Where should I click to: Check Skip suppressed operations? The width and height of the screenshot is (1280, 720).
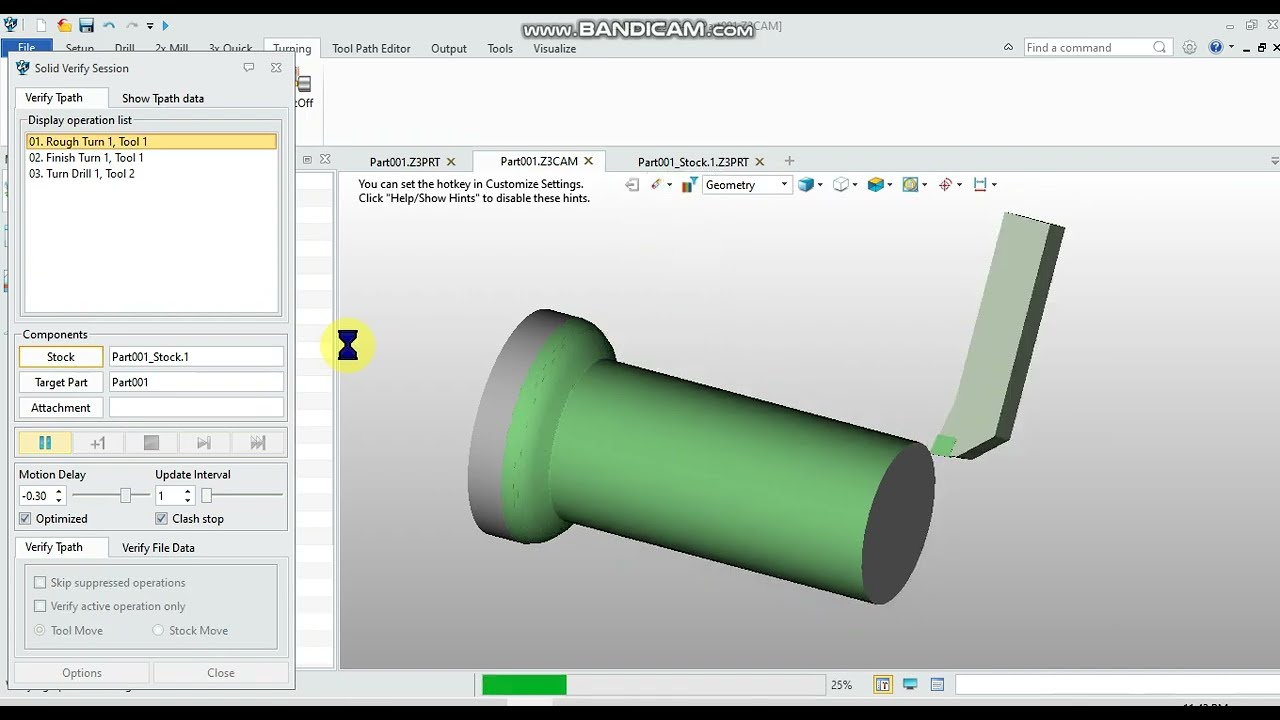pos(40,583)
